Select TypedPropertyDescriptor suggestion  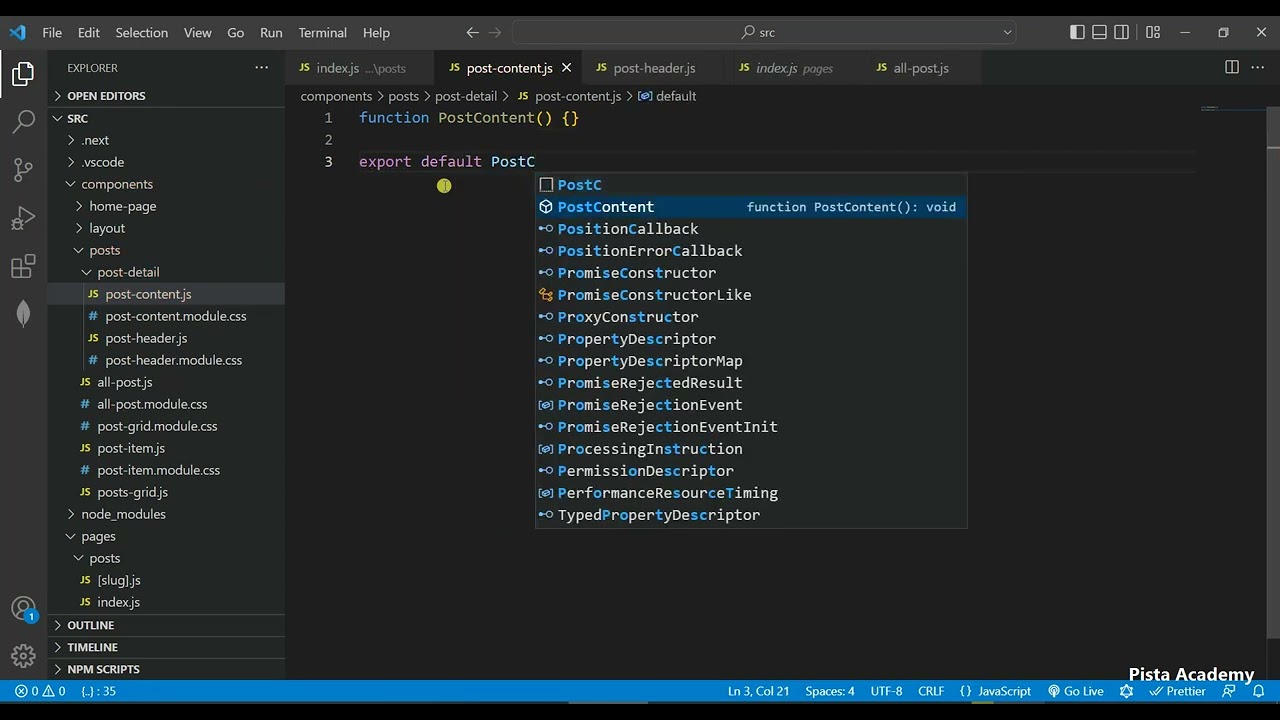tap(751, 515)
